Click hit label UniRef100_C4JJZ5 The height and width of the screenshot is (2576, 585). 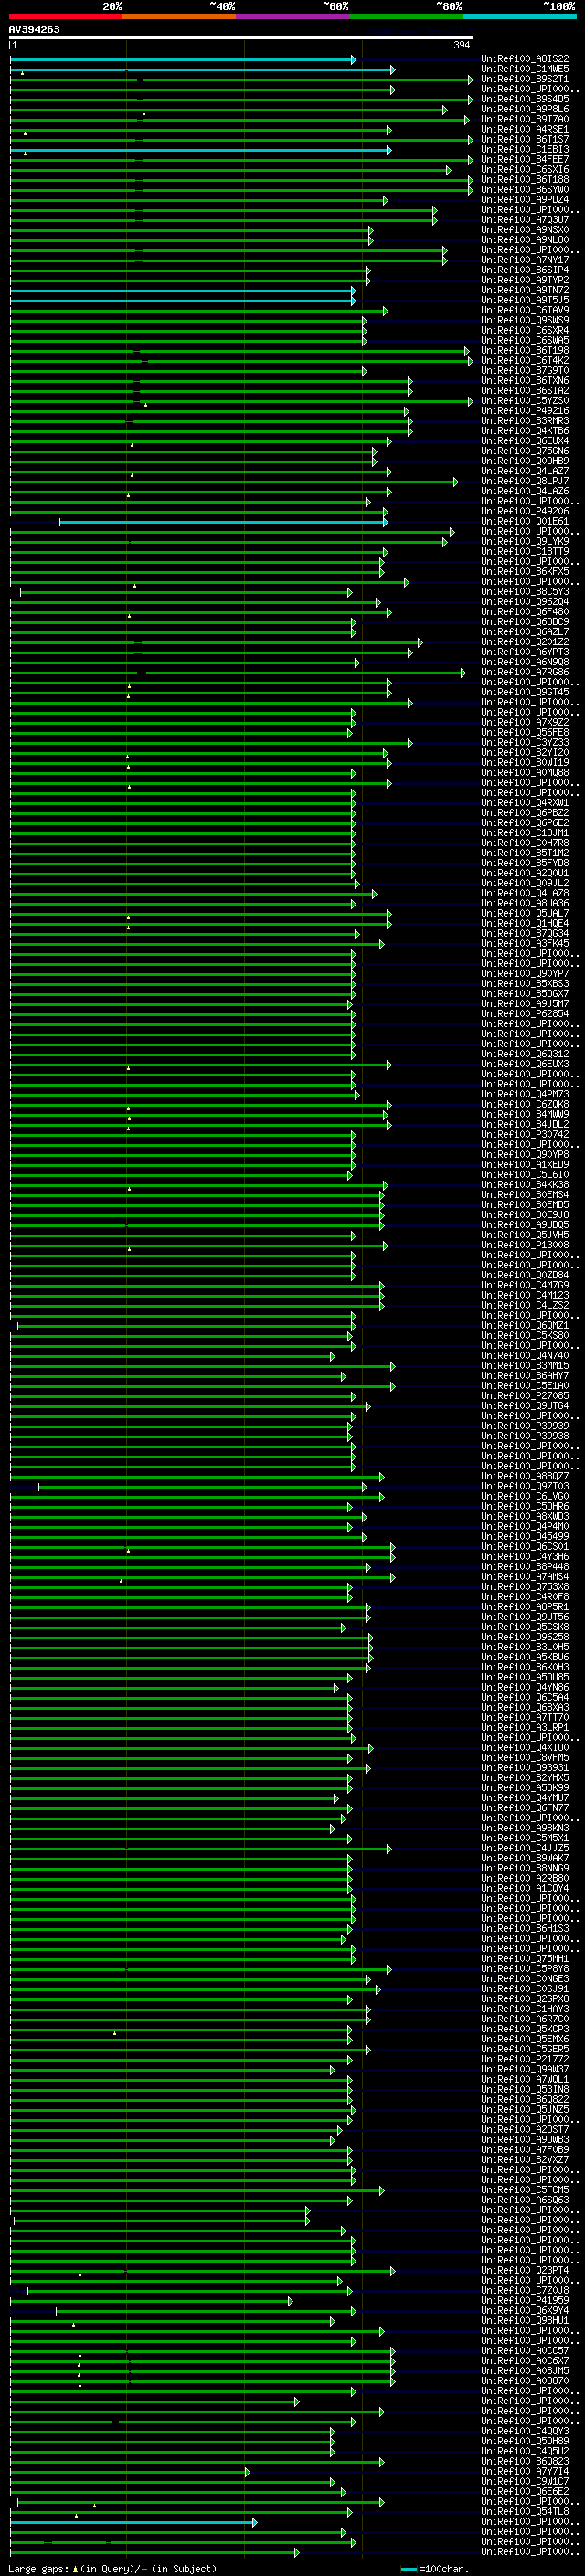525,1848
